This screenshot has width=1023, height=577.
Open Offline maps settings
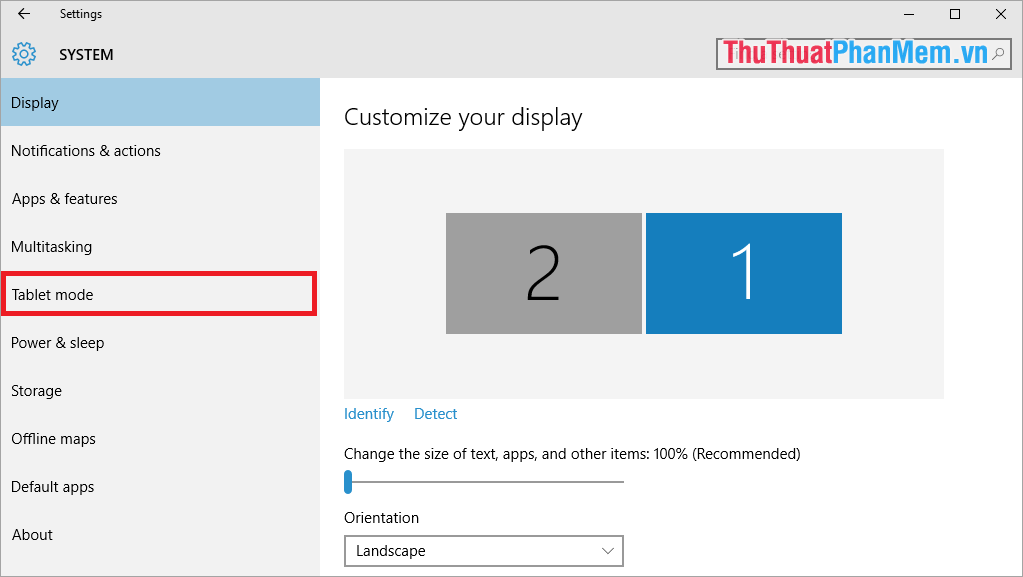coord(53,438)
